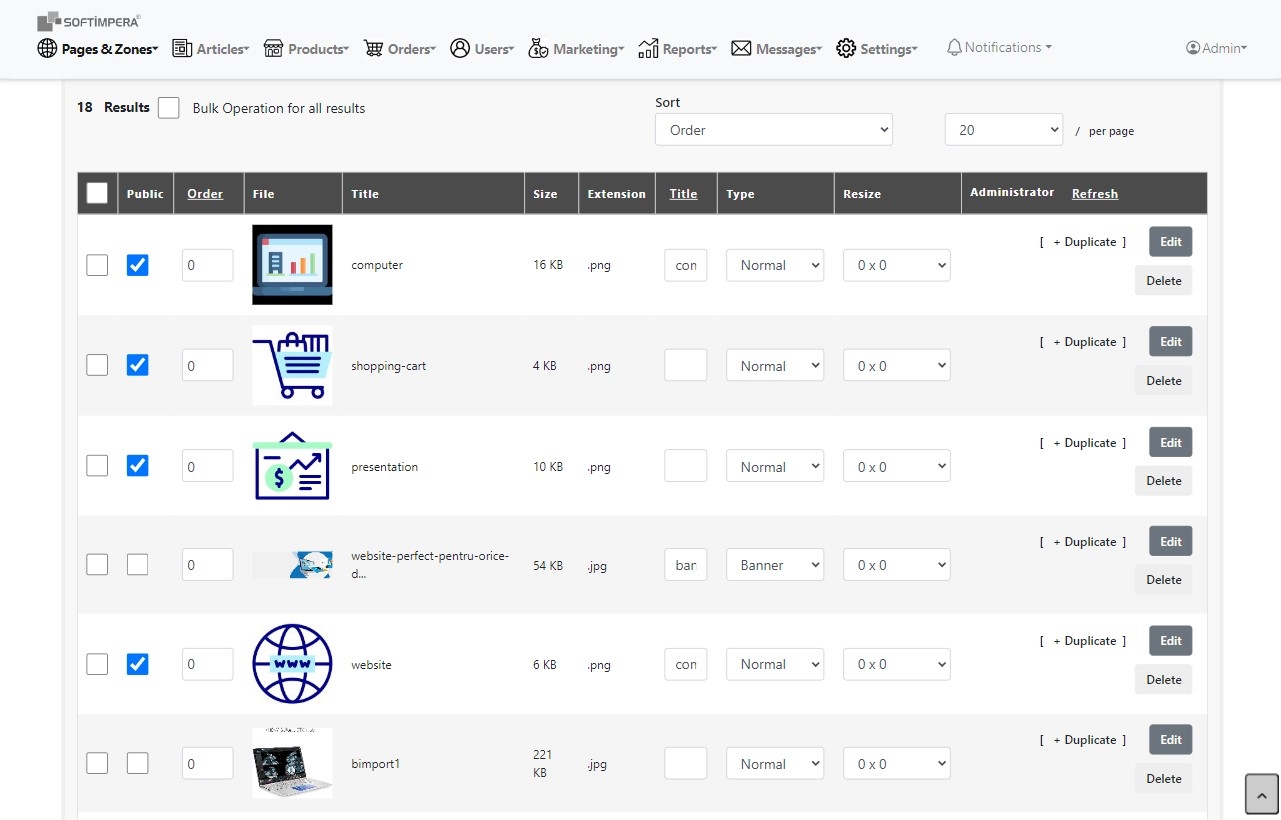1281x820 pixels.
Task: Click the Articles newspaper icon
Action: point(182,48)
